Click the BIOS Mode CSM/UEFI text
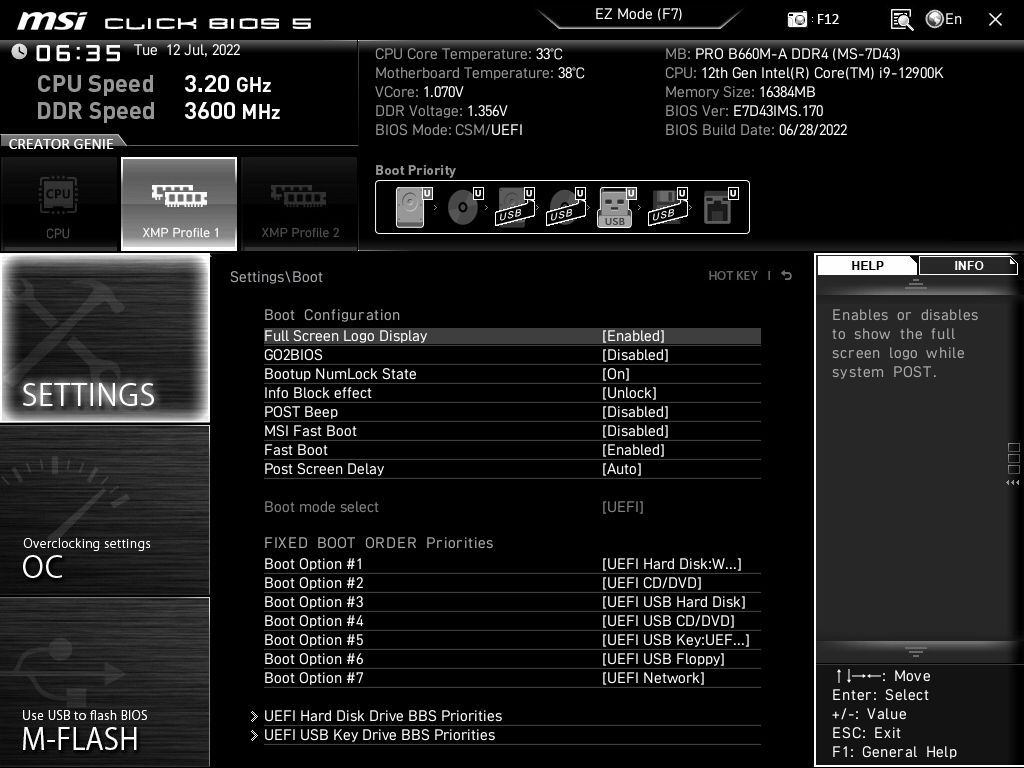 tap(449, 129)
